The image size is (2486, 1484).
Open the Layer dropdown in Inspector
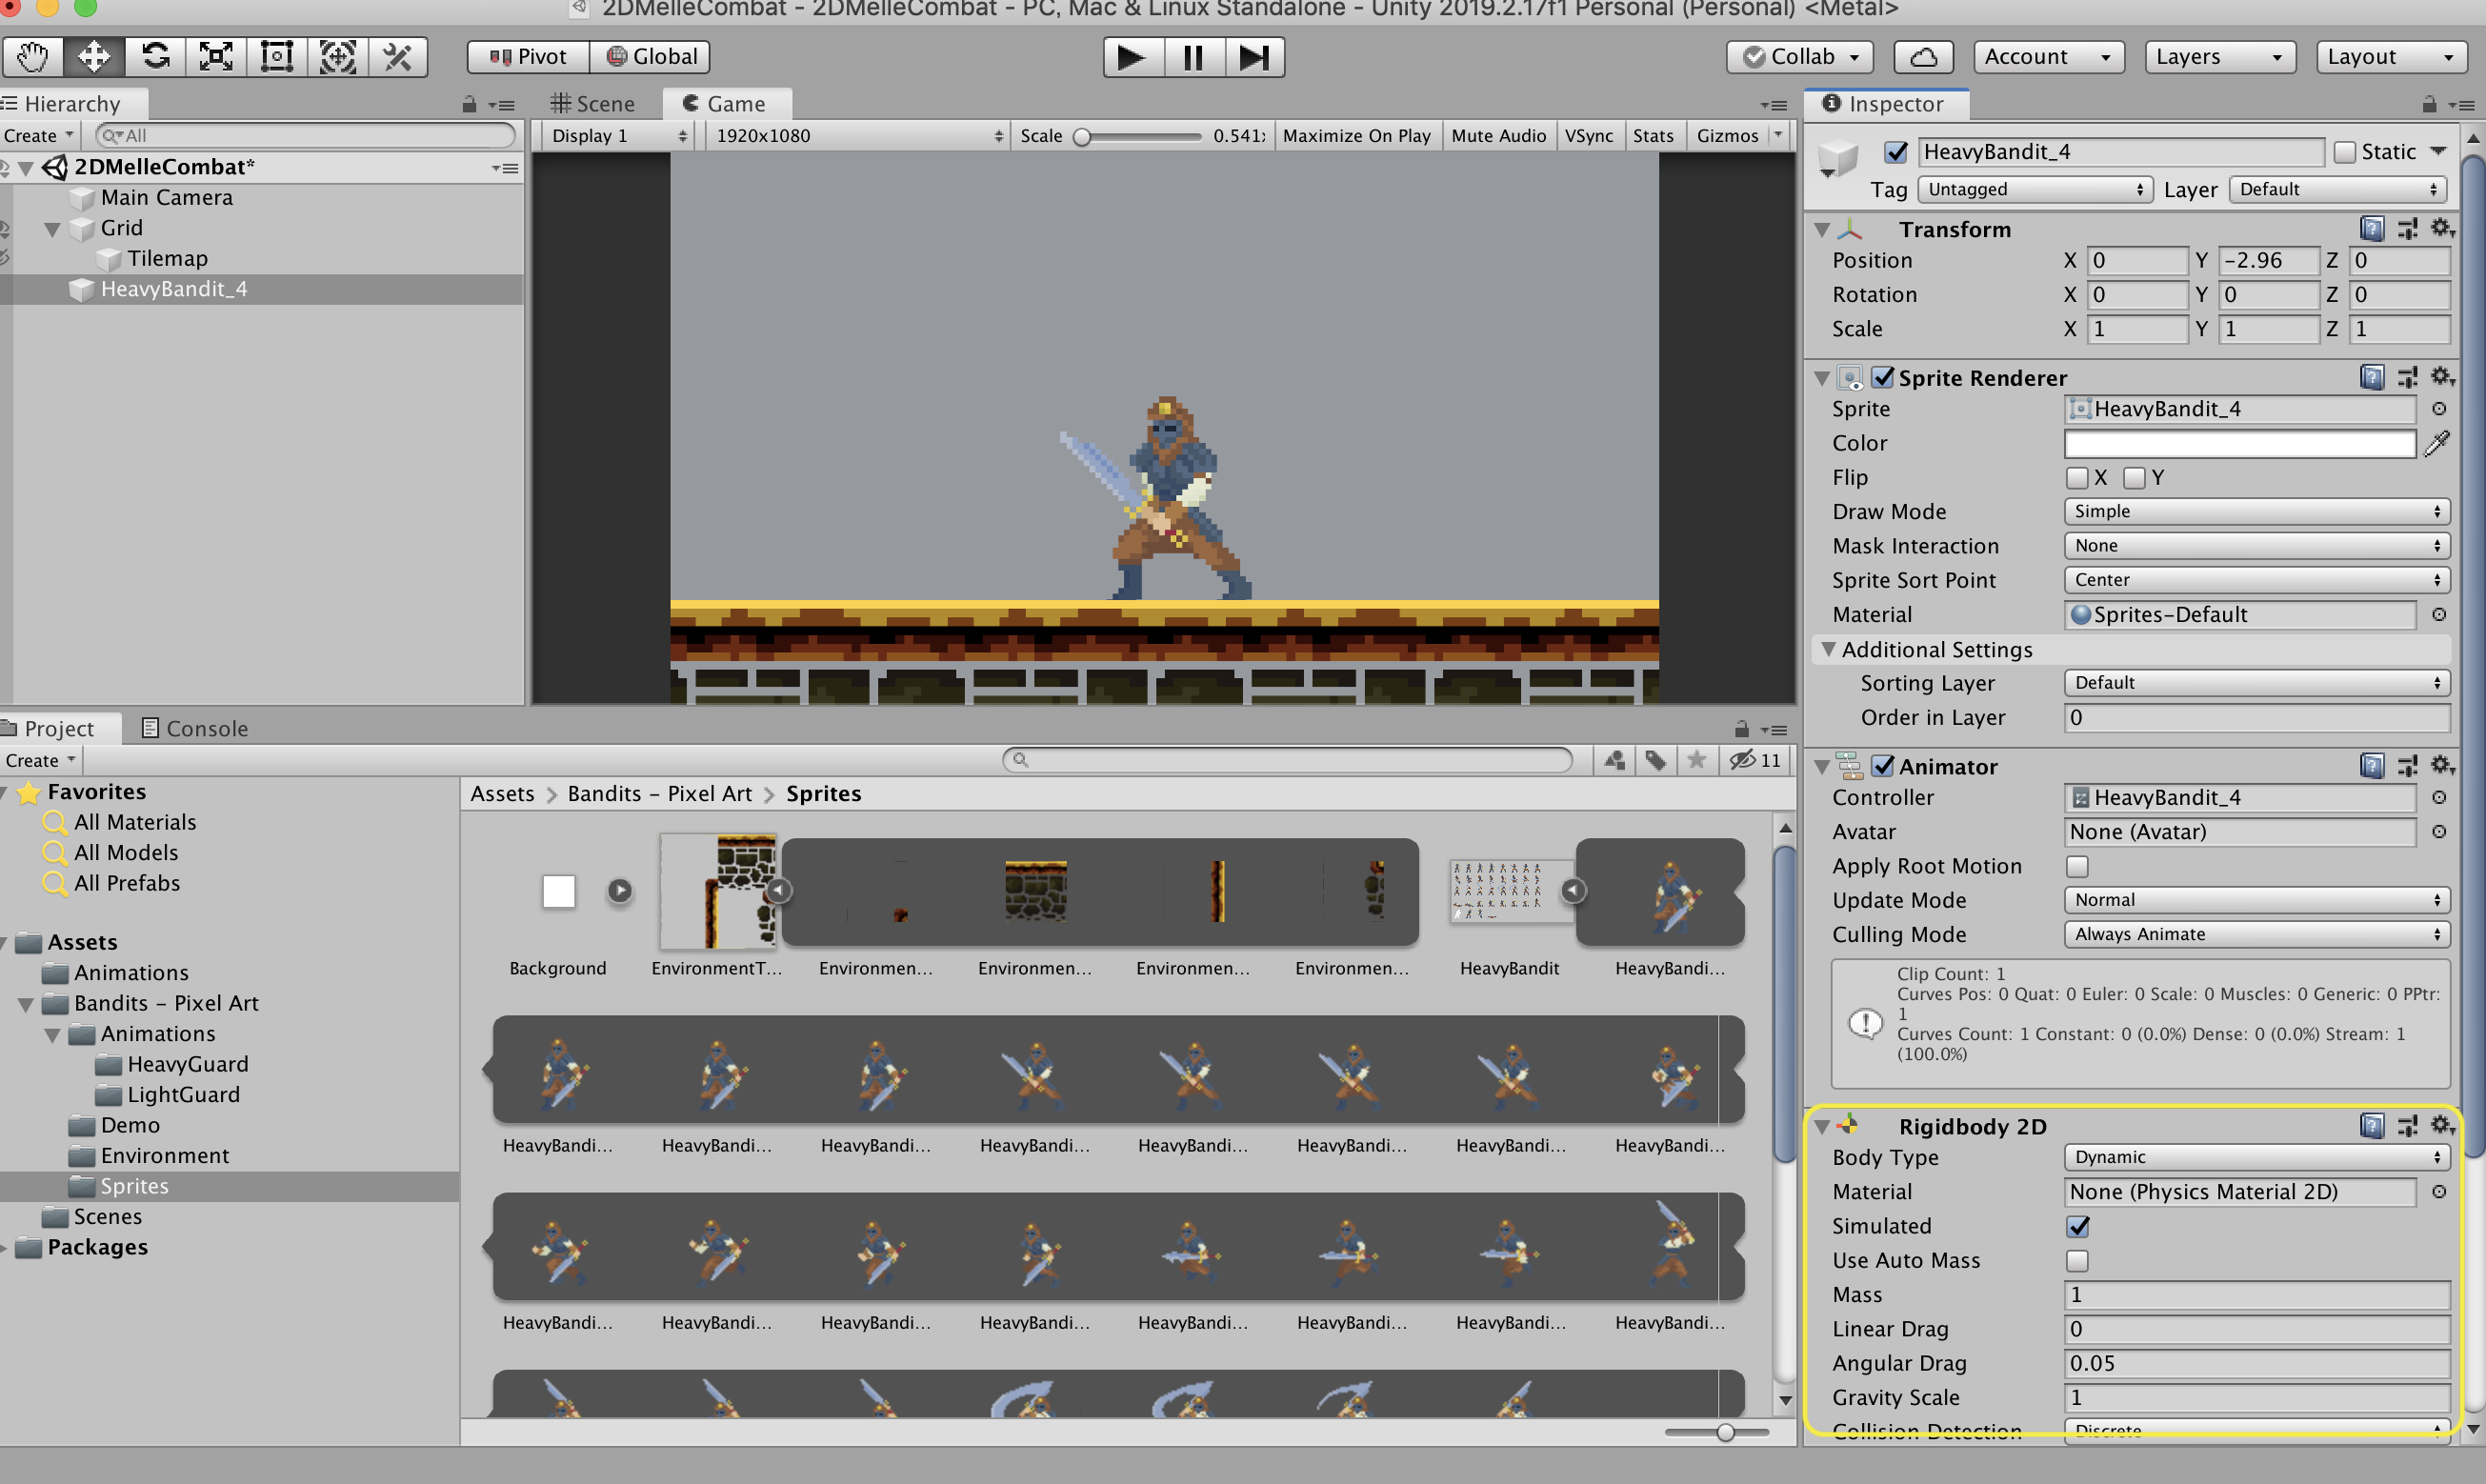point(2339,190)
